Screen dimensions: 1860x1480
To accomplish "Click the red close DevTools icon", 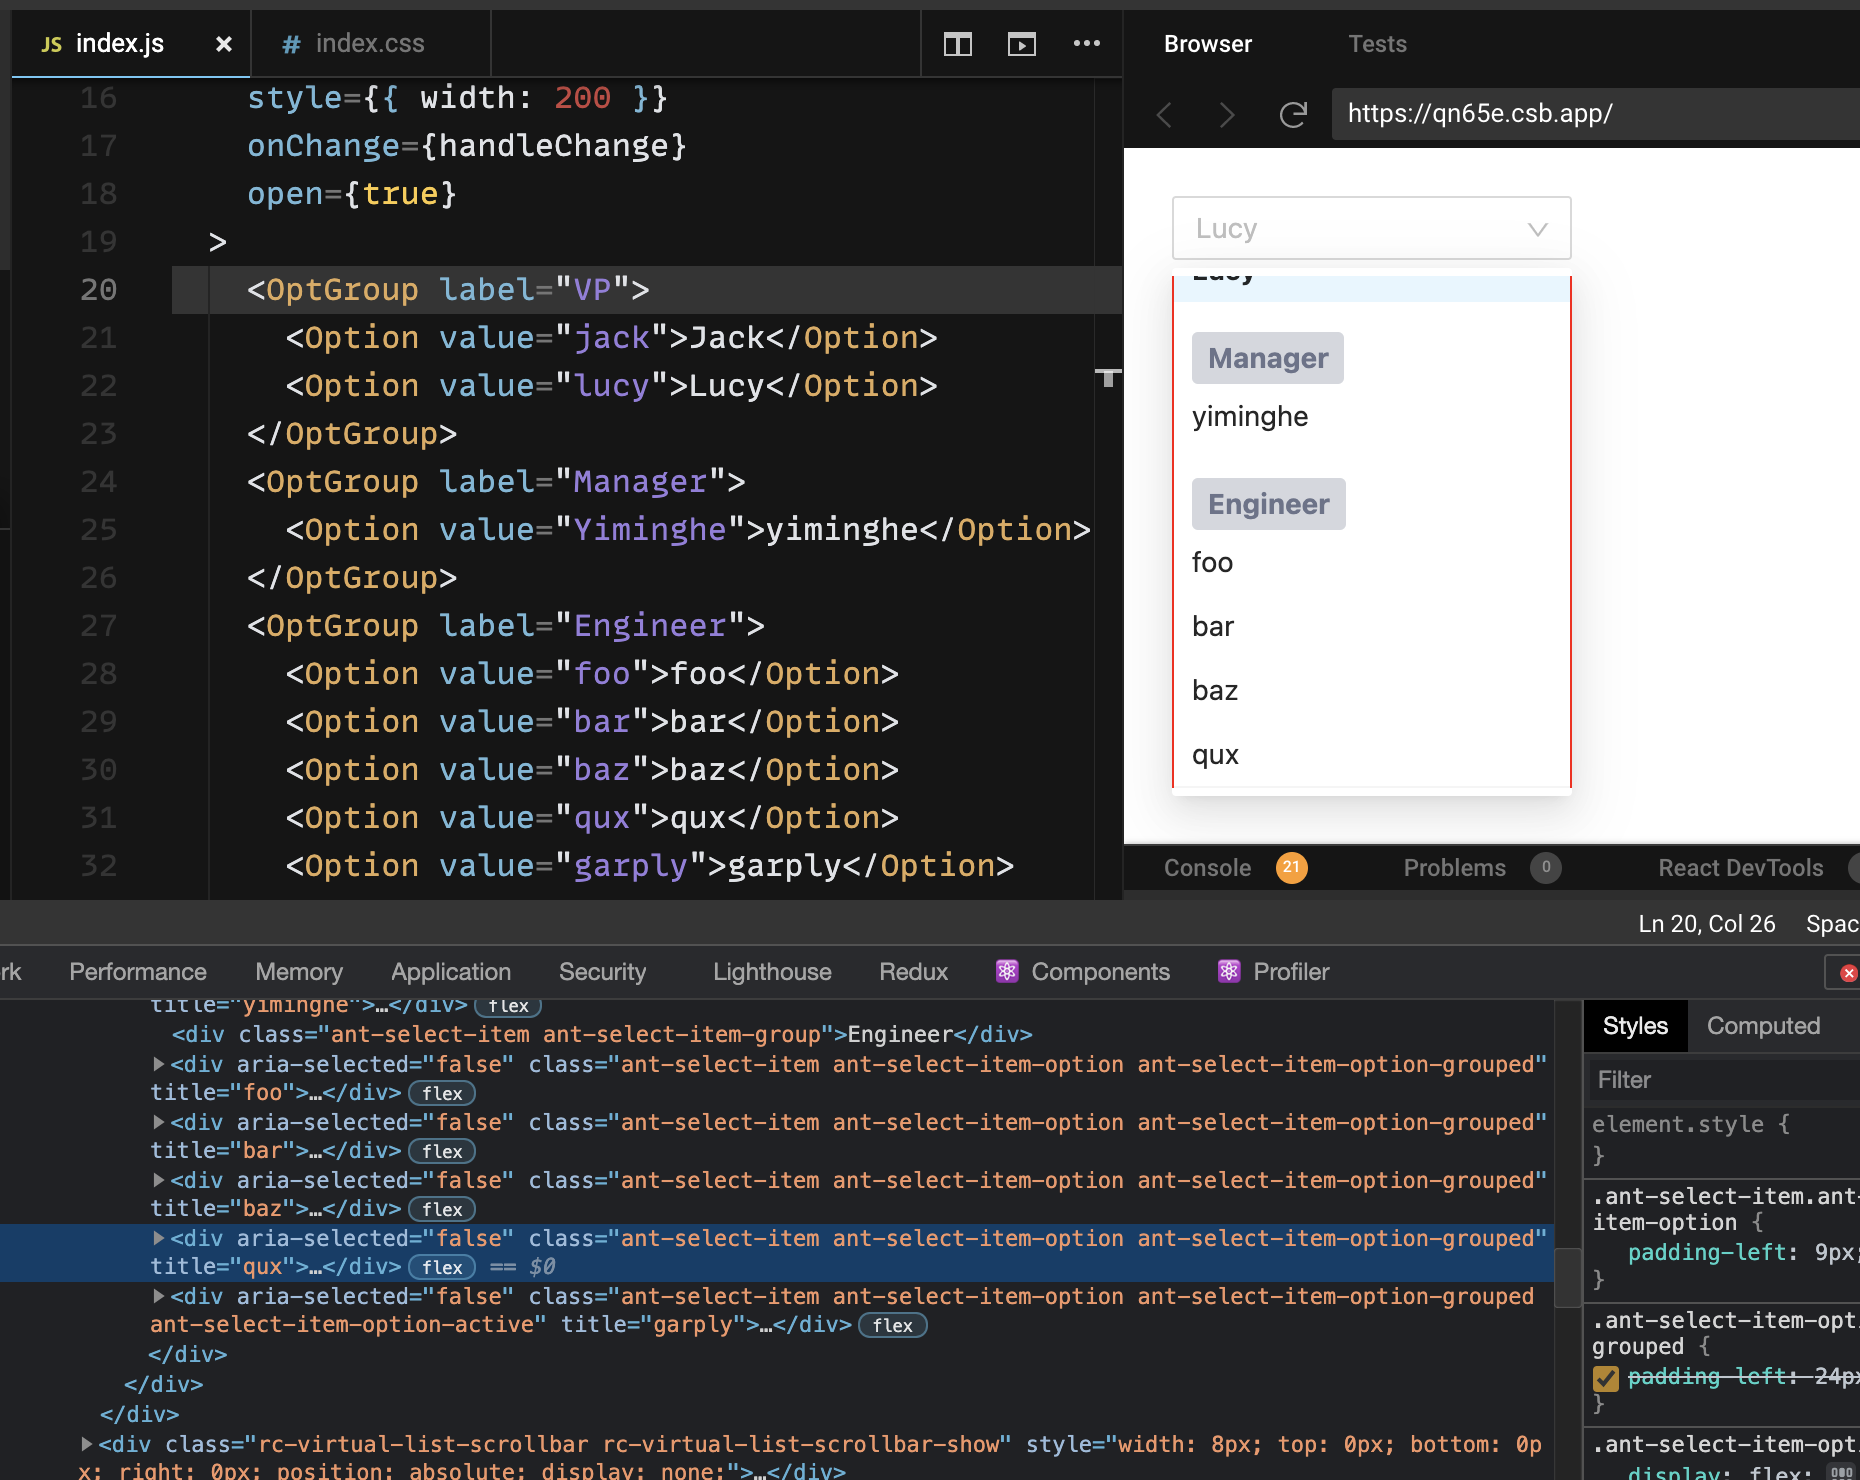I will (1846, 971).
